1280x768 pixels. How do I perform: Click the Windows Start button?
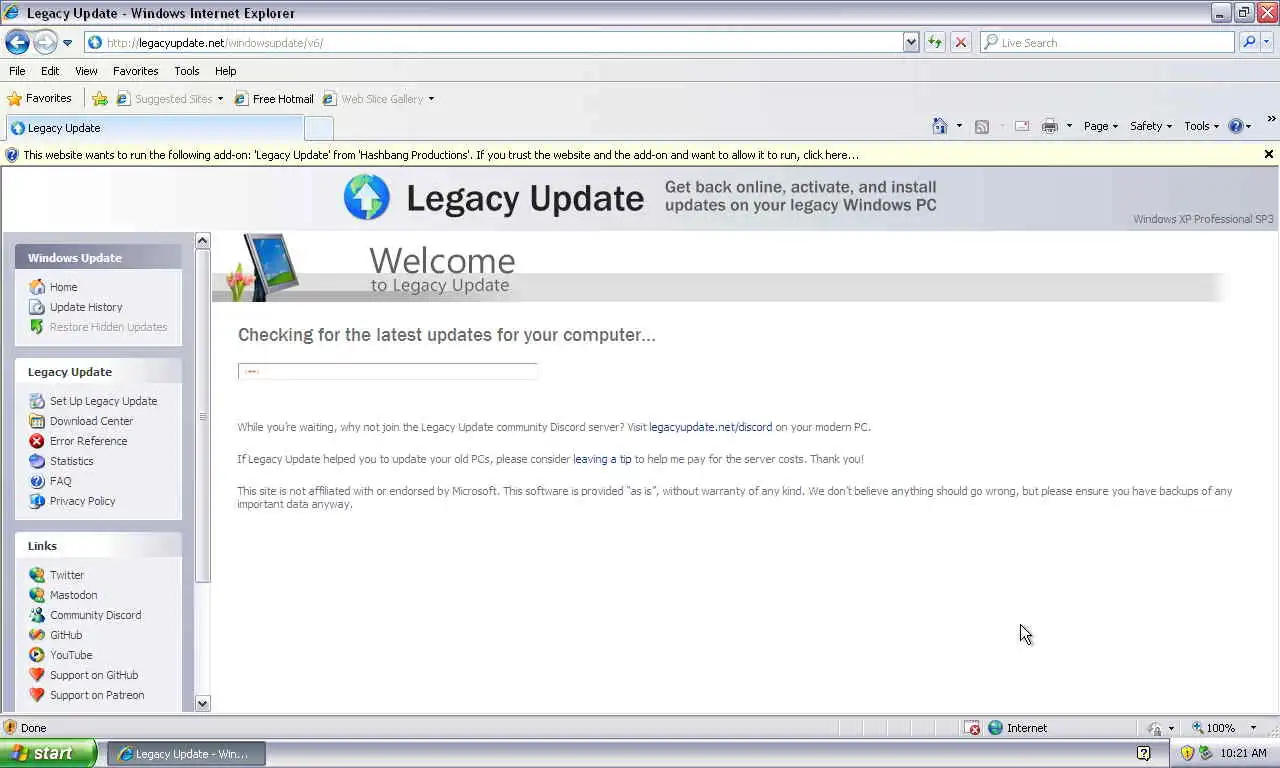(48, 754)
